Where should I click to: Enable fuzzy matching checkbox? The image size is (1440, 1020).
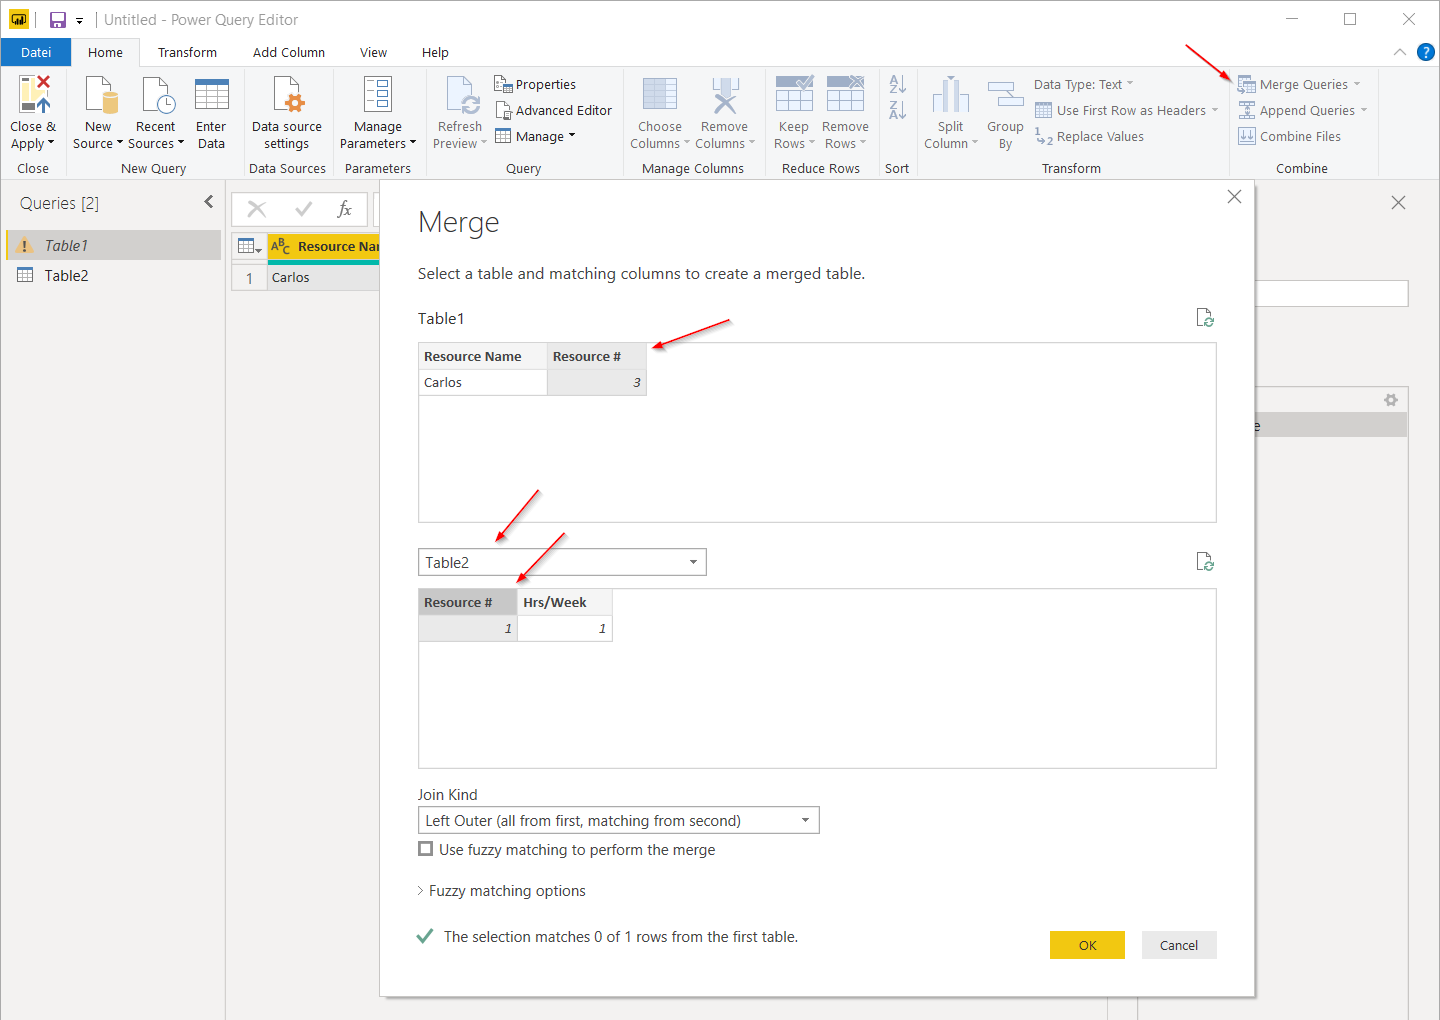426,849
